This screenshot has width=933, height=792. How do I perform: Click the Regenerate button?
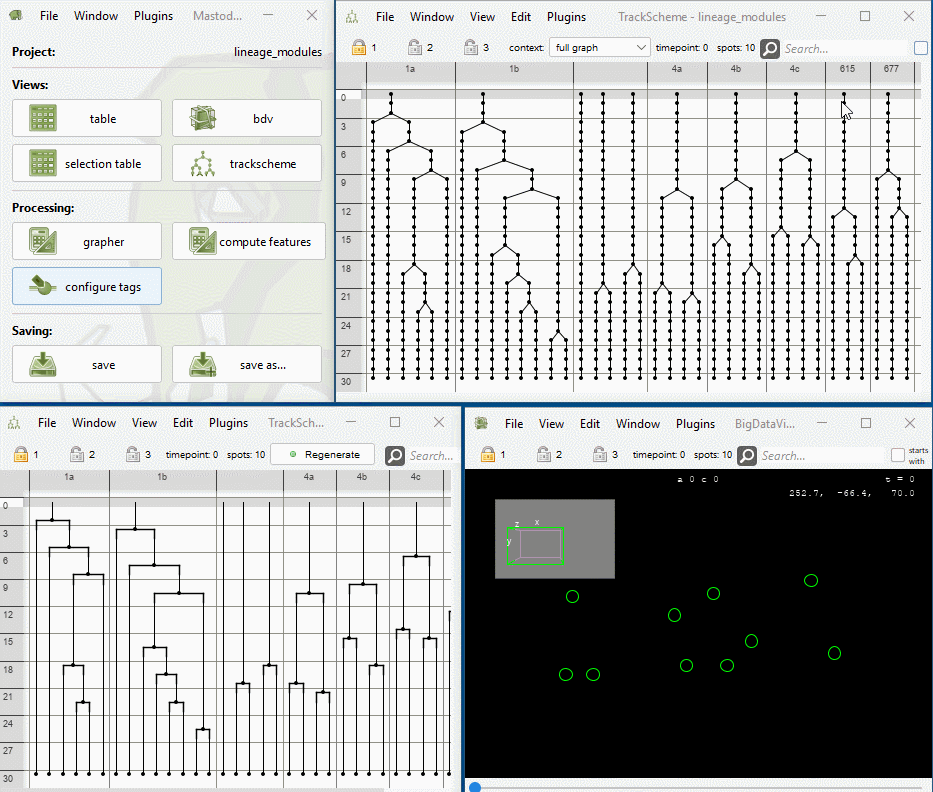pyautogui.click(x=323, y=454)
